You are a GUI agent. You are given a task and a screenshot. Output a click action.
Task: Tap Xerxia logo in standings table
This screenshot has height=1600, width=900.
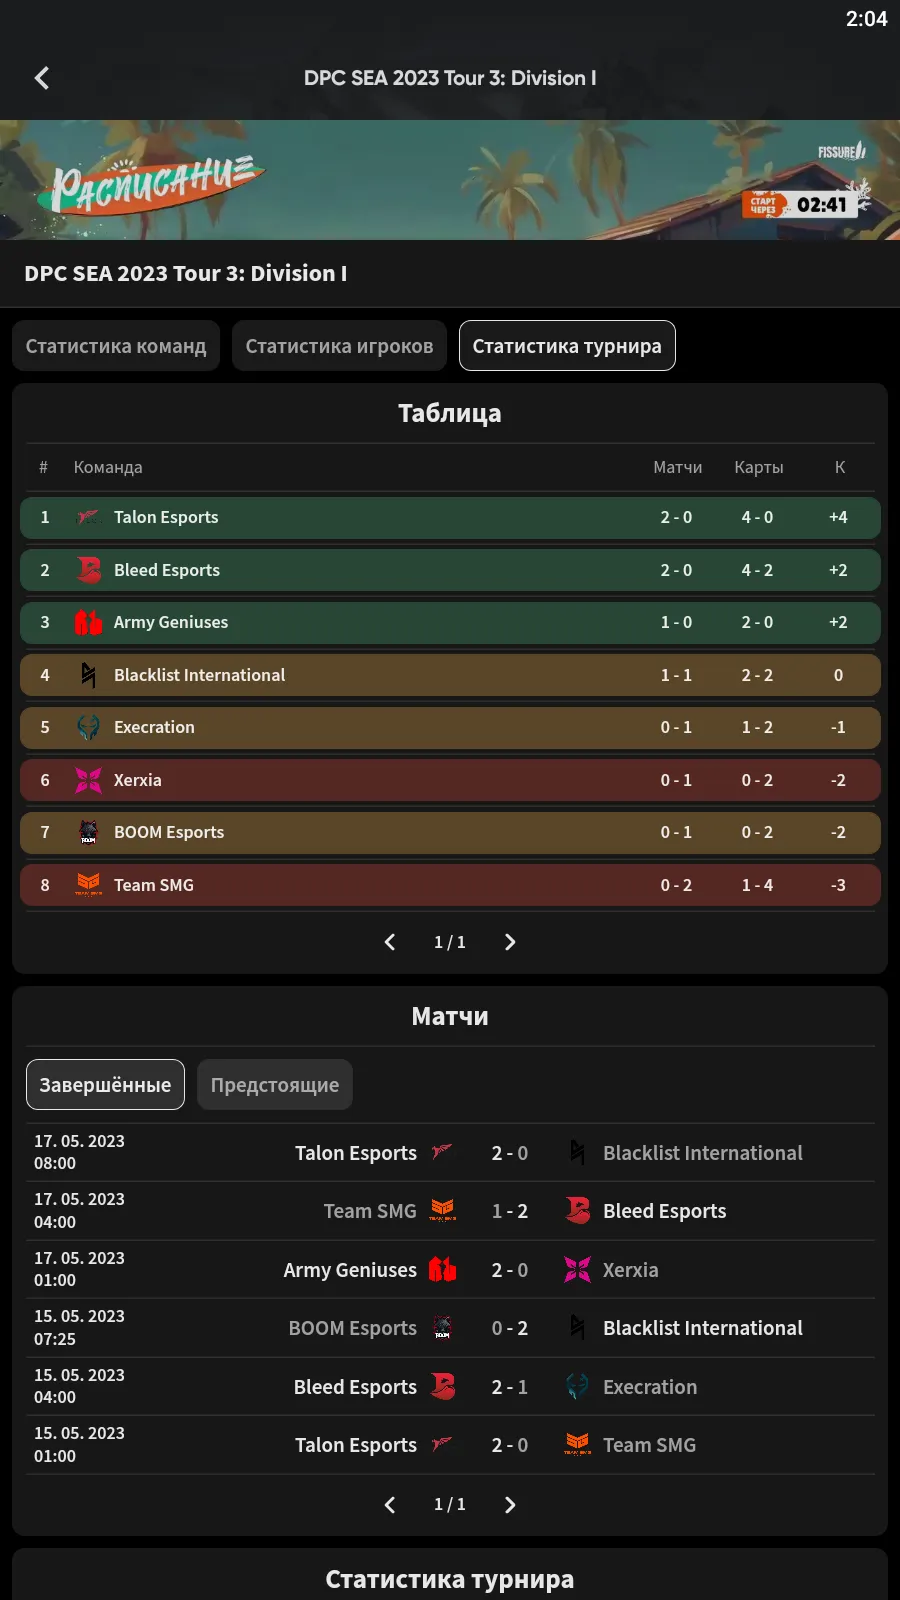click(88, 780)
